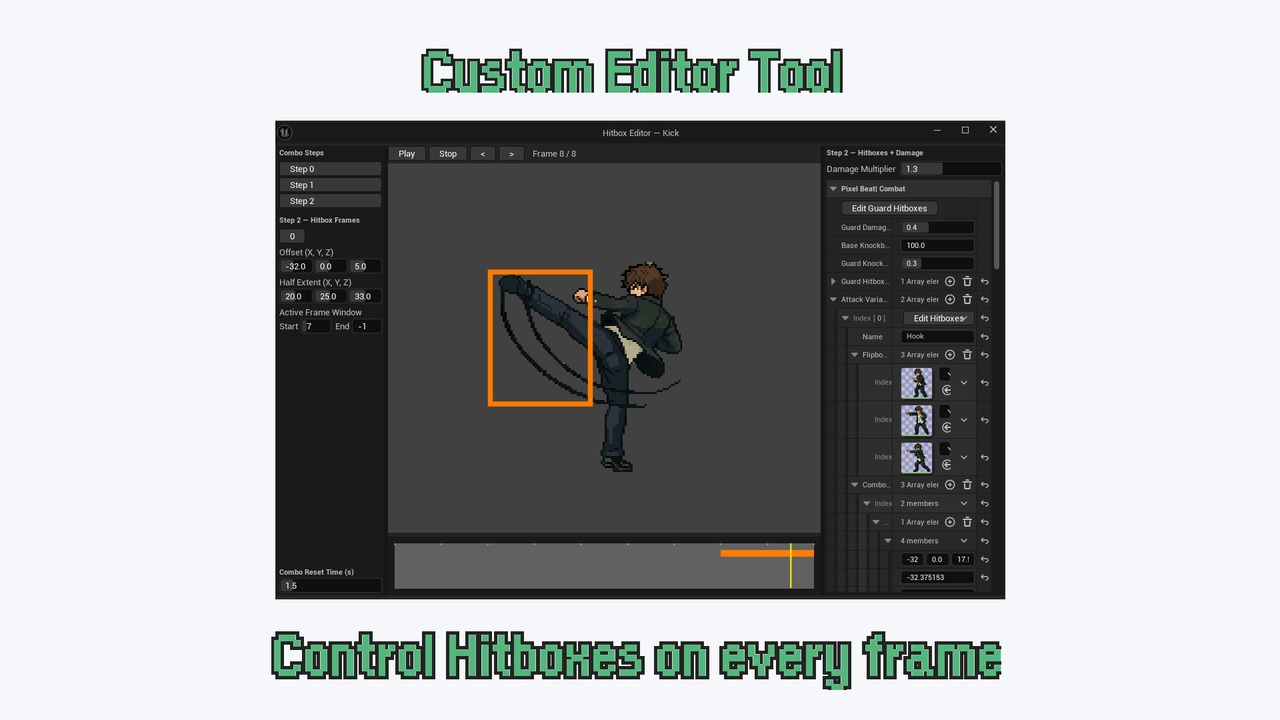Reset the 4 members row
Image resolution: width=1280 pixels, height=720 pixels.
click(985, 541)
